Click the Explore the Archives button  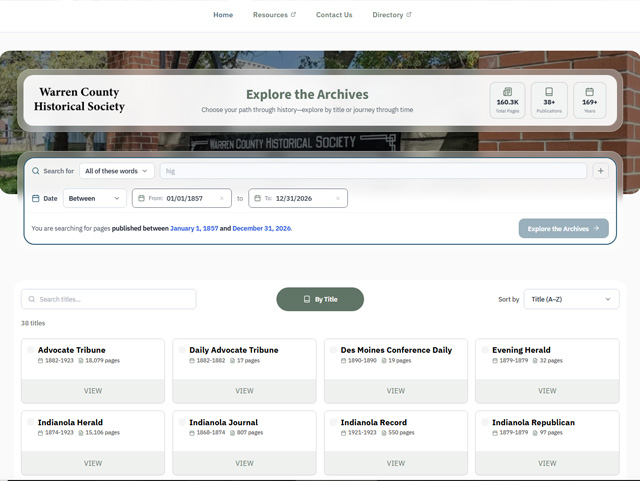pyautogui.click(x=563, y=228)
